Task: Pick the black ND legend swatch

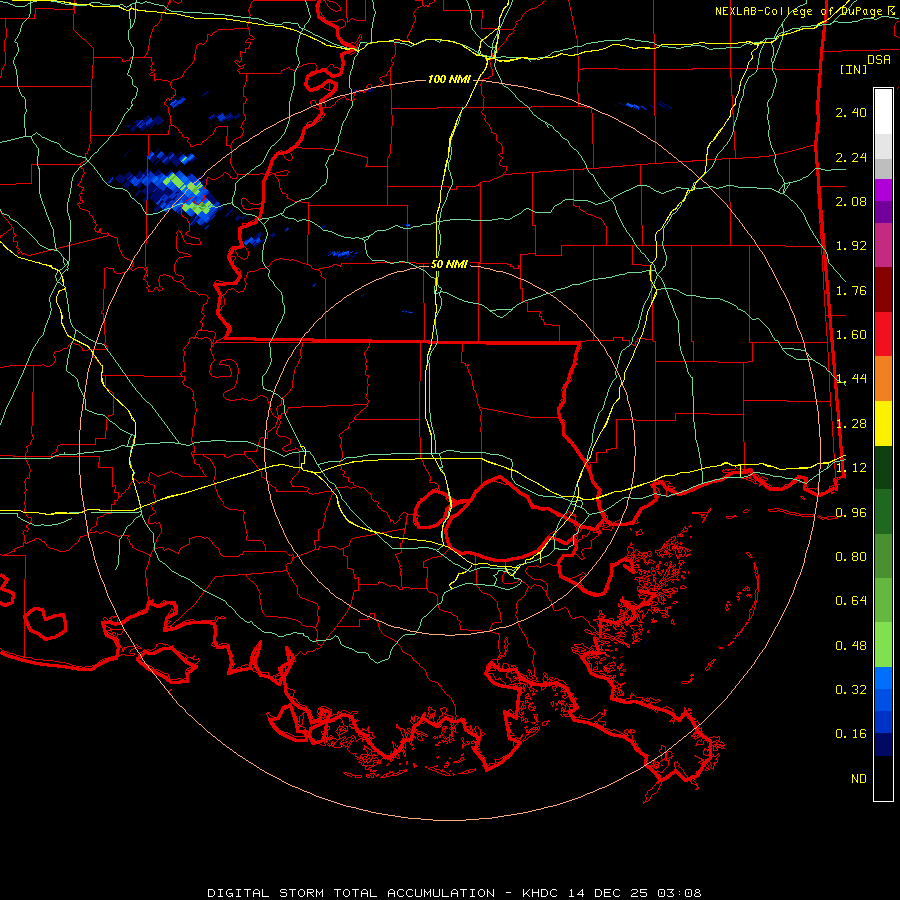Action: pos(883,778)
